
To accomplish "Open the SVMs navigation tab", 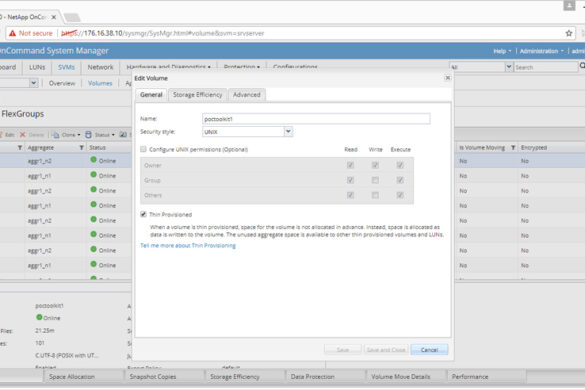I will tap(66, 67).
